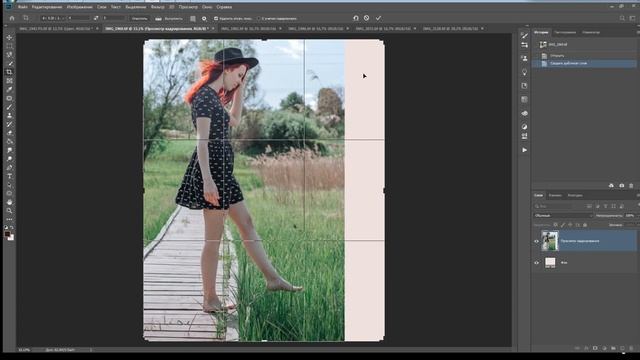The image size is (640, 360).
Task: Add a layer mask from Layers footer
Action: pyautogui.click(x=595, y=348)
